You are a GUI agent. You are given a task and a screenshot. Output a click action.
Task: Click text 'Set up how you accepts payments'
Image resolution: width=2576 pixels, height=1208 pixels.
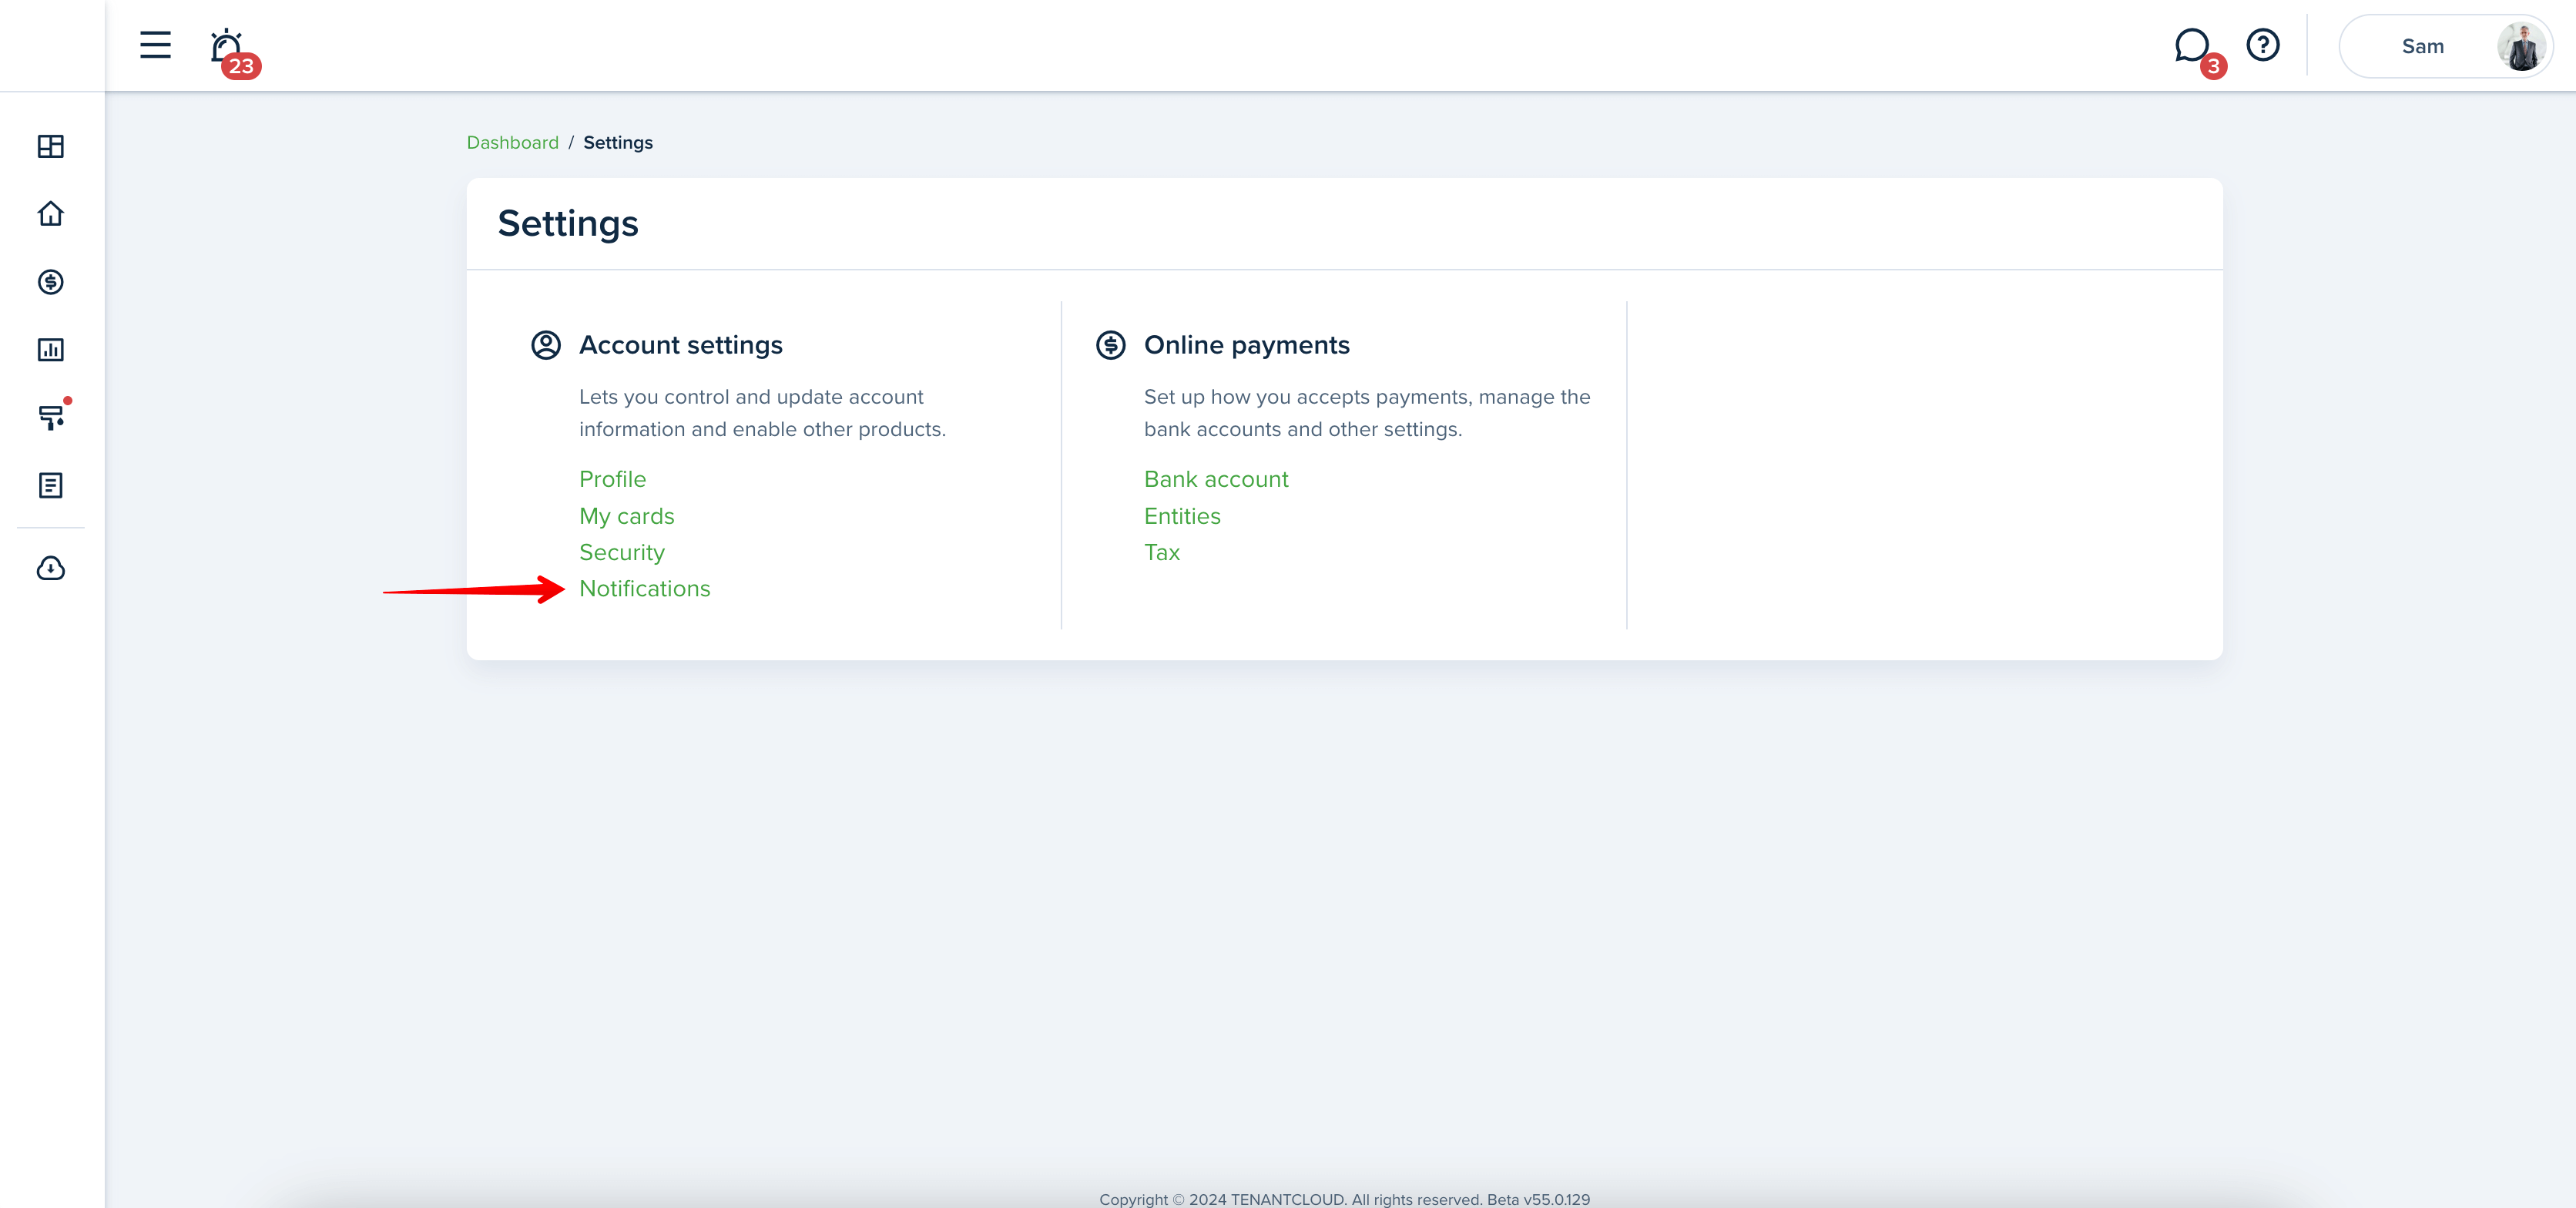coord(1307,397)
